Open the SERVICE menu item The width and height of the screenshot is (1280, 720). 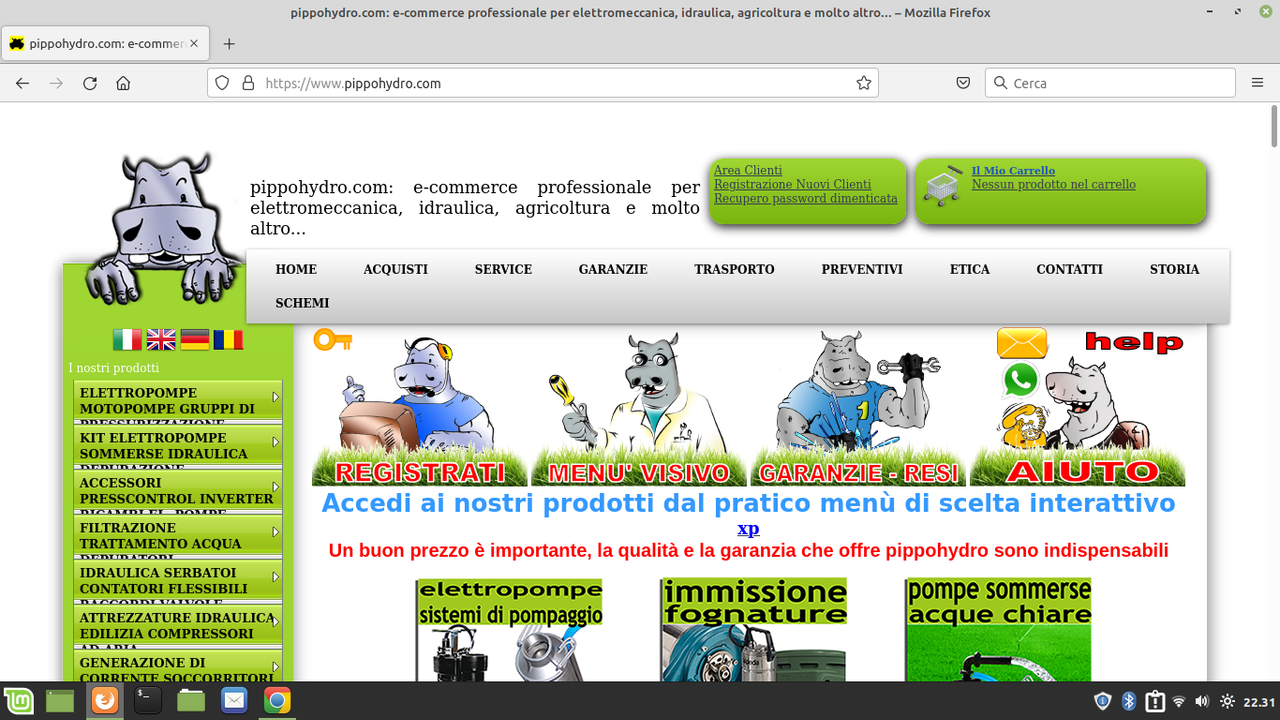pyautogui.click(x=503, y=269)
